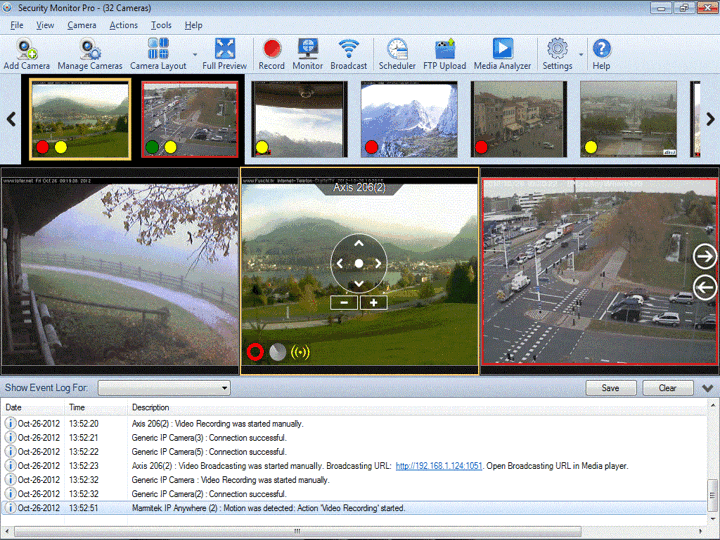This screenshot has width=720, height=540.
Task: Select the snowy mountain camera thumbnail
Action: (x=409, y=119)
